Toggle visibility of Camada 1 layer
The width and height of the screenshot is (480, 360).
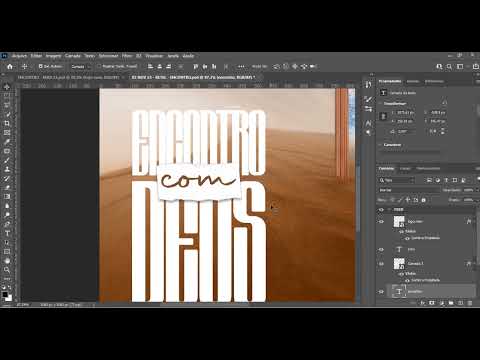[x=381, y=264]
